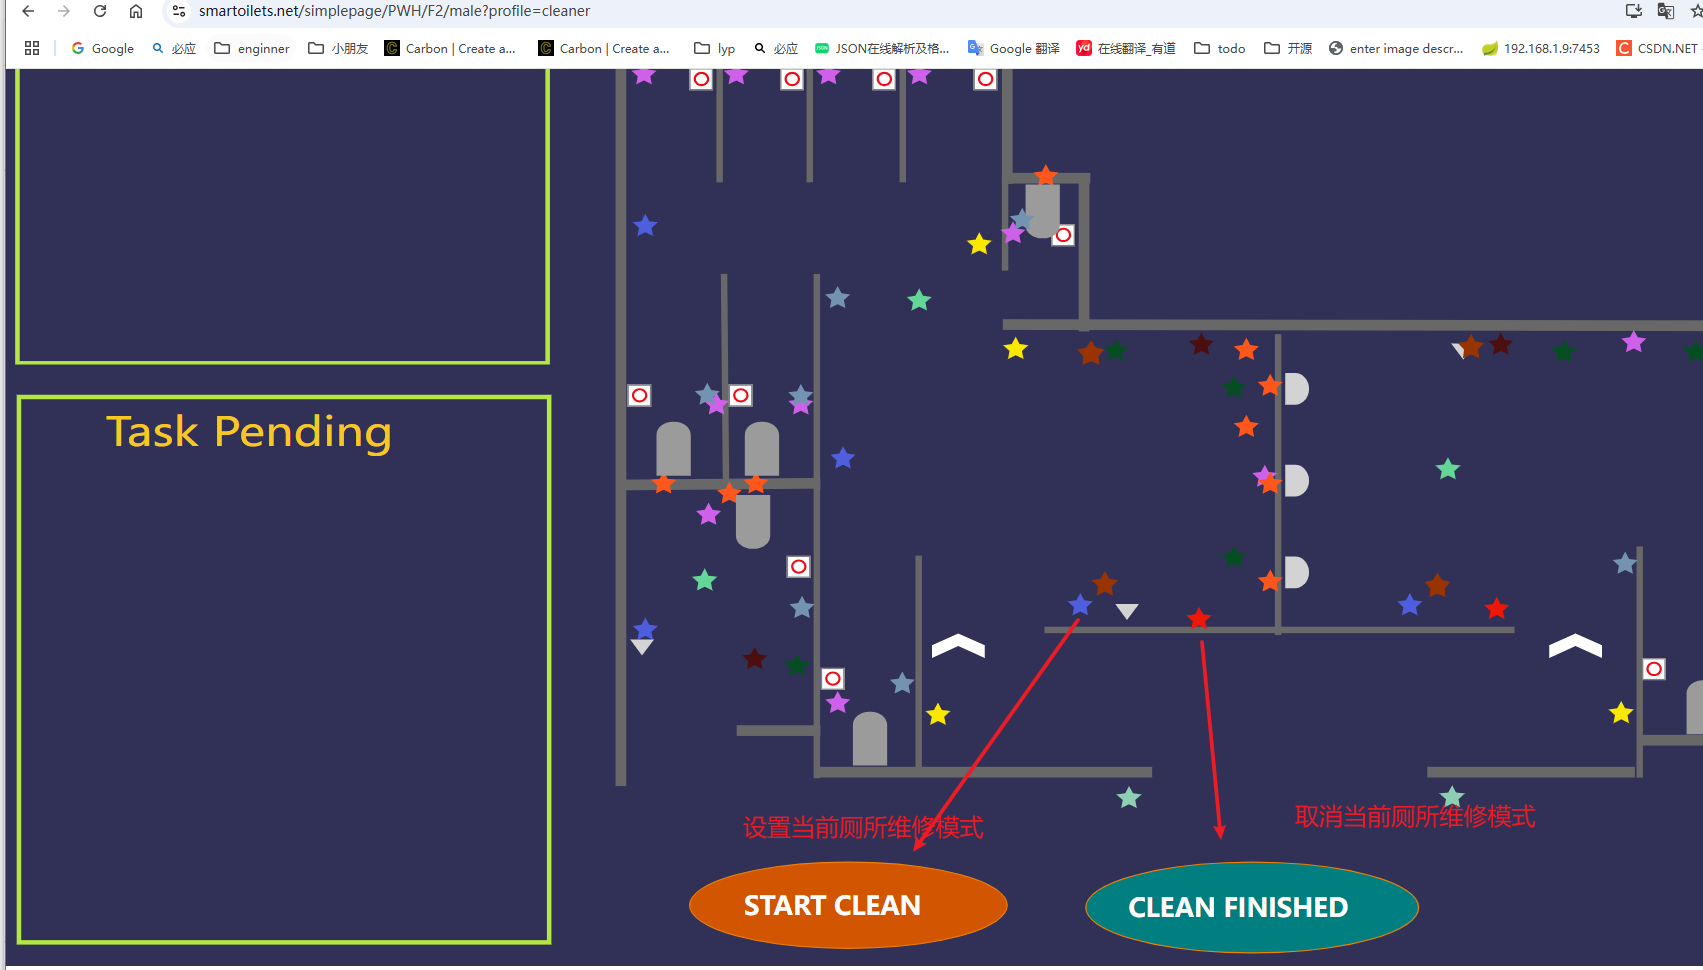Viewport: 1703px width, 970px height.
Task: Open the enter image descr... bookmark
Action: point(1396,48)
